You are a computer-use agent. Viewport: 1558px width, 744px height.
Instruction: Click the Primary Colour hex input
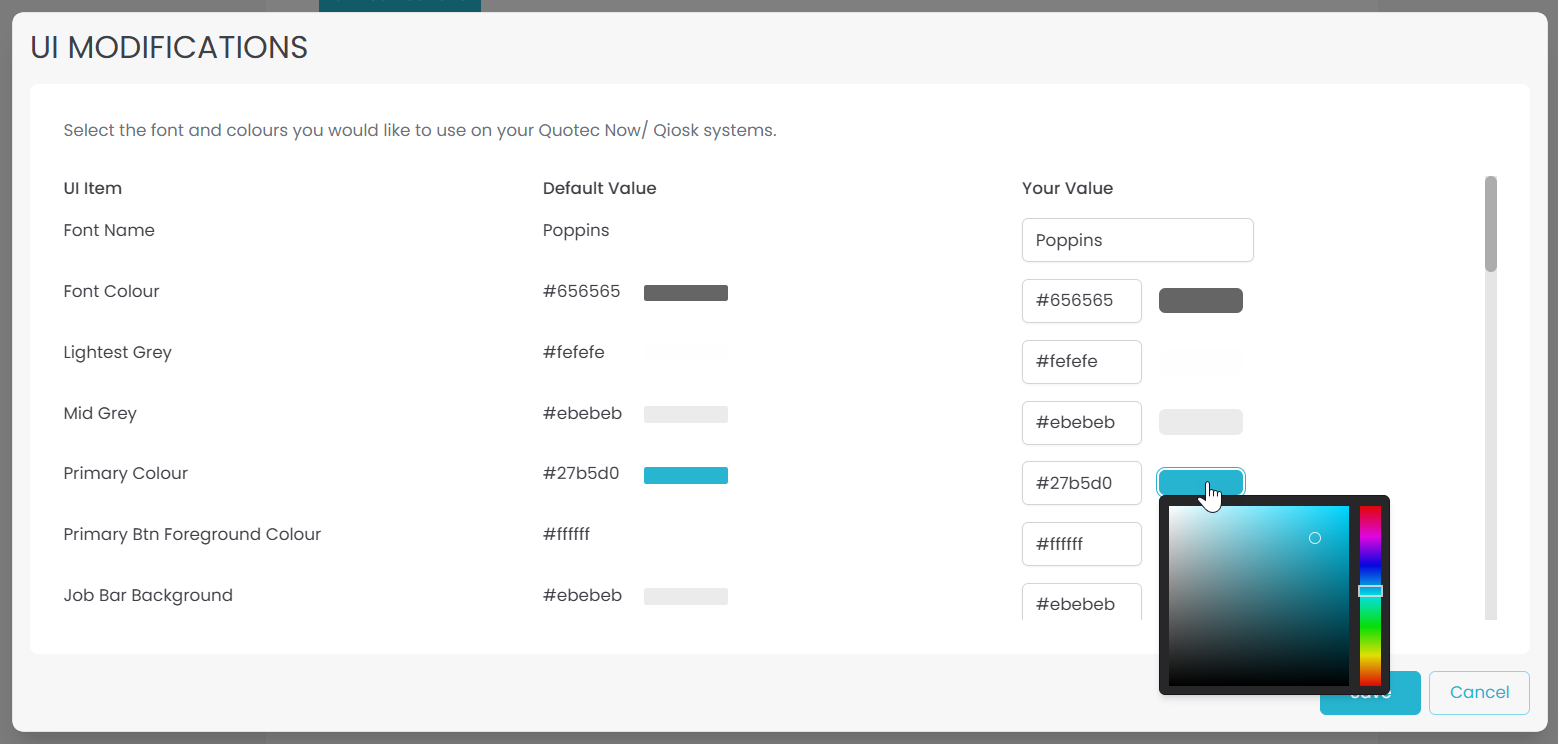(1082, 483)
